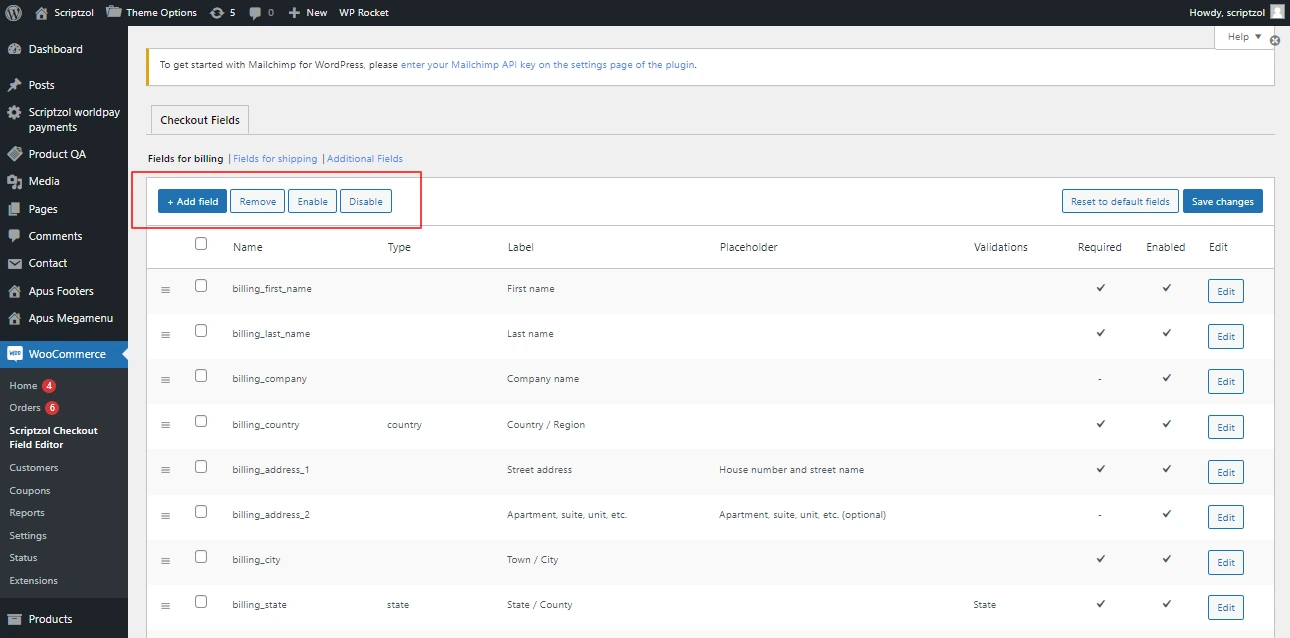The width and height of the screenshot is (1290, 638).
Task: Open the Scriptzol site home icon
Action: click(41, 12)
